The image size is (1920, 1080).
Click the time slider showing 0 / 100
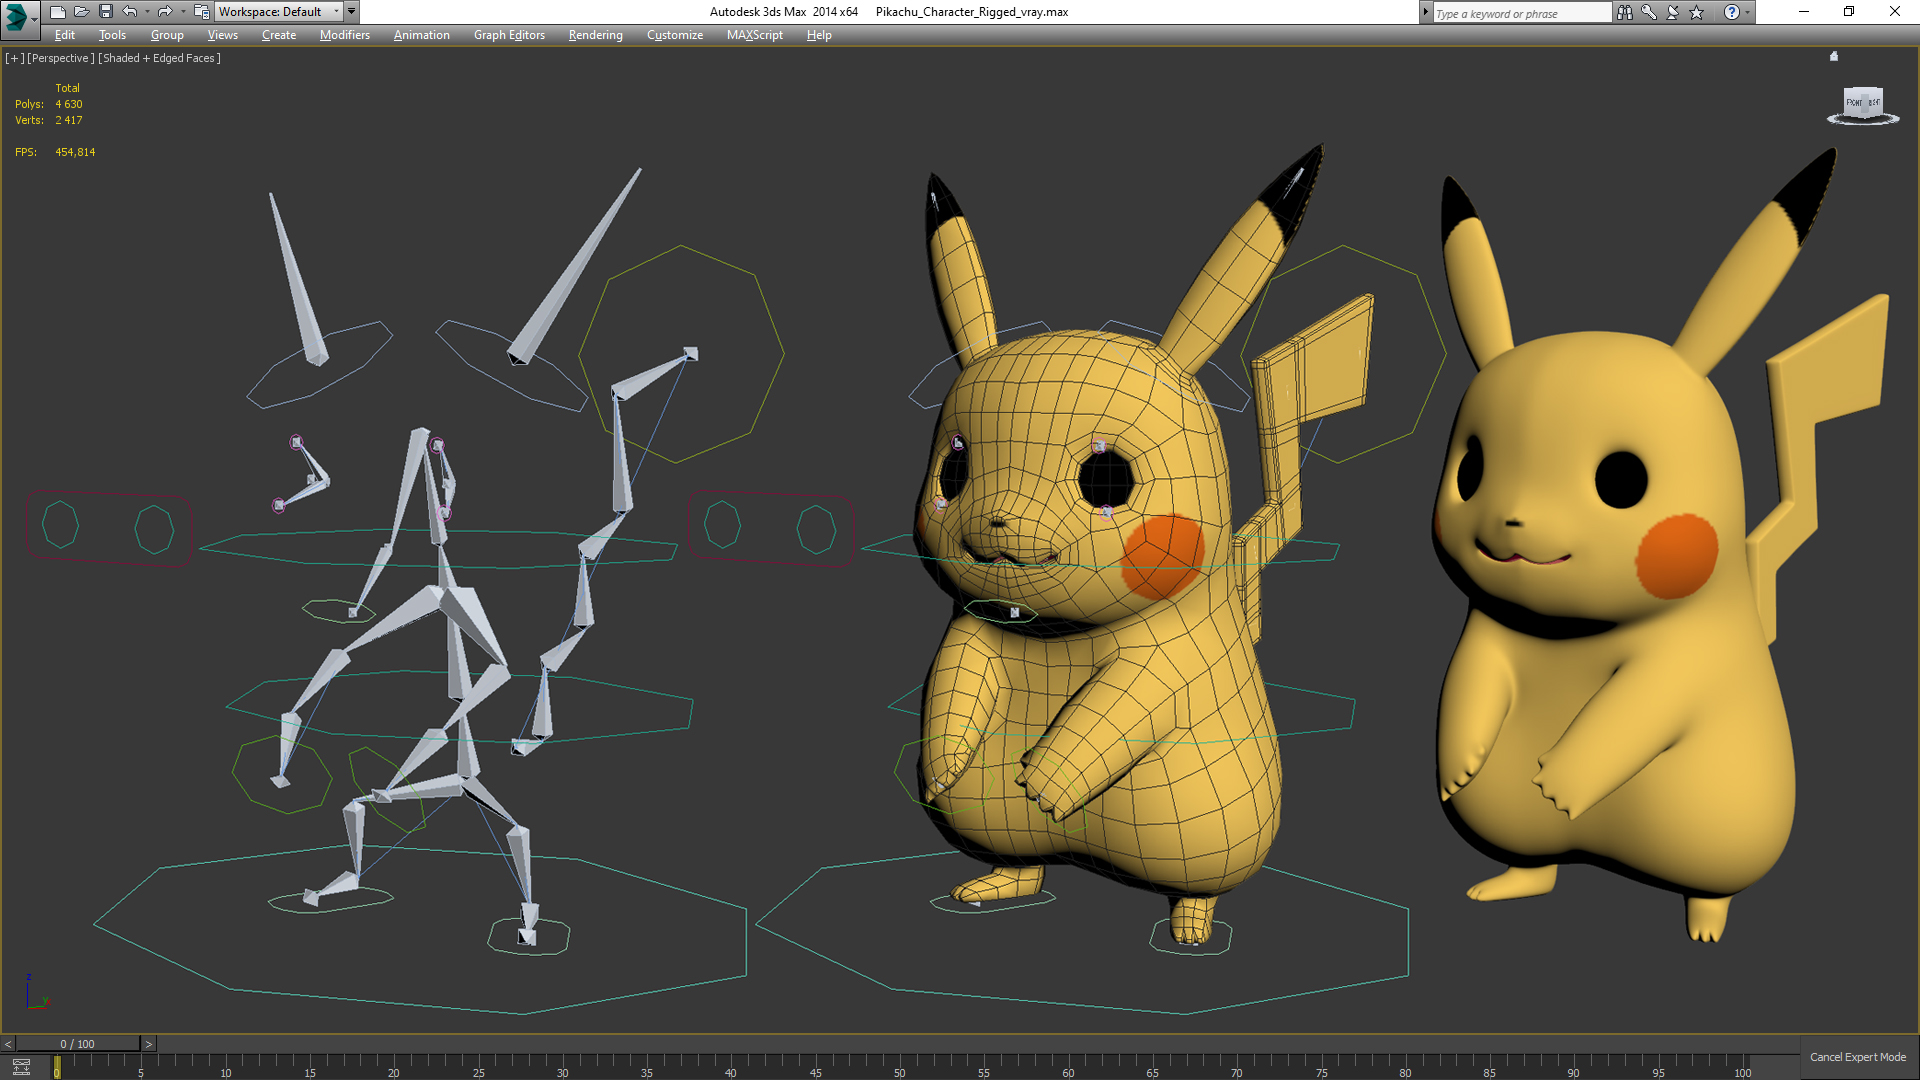tap(78, 1044)
